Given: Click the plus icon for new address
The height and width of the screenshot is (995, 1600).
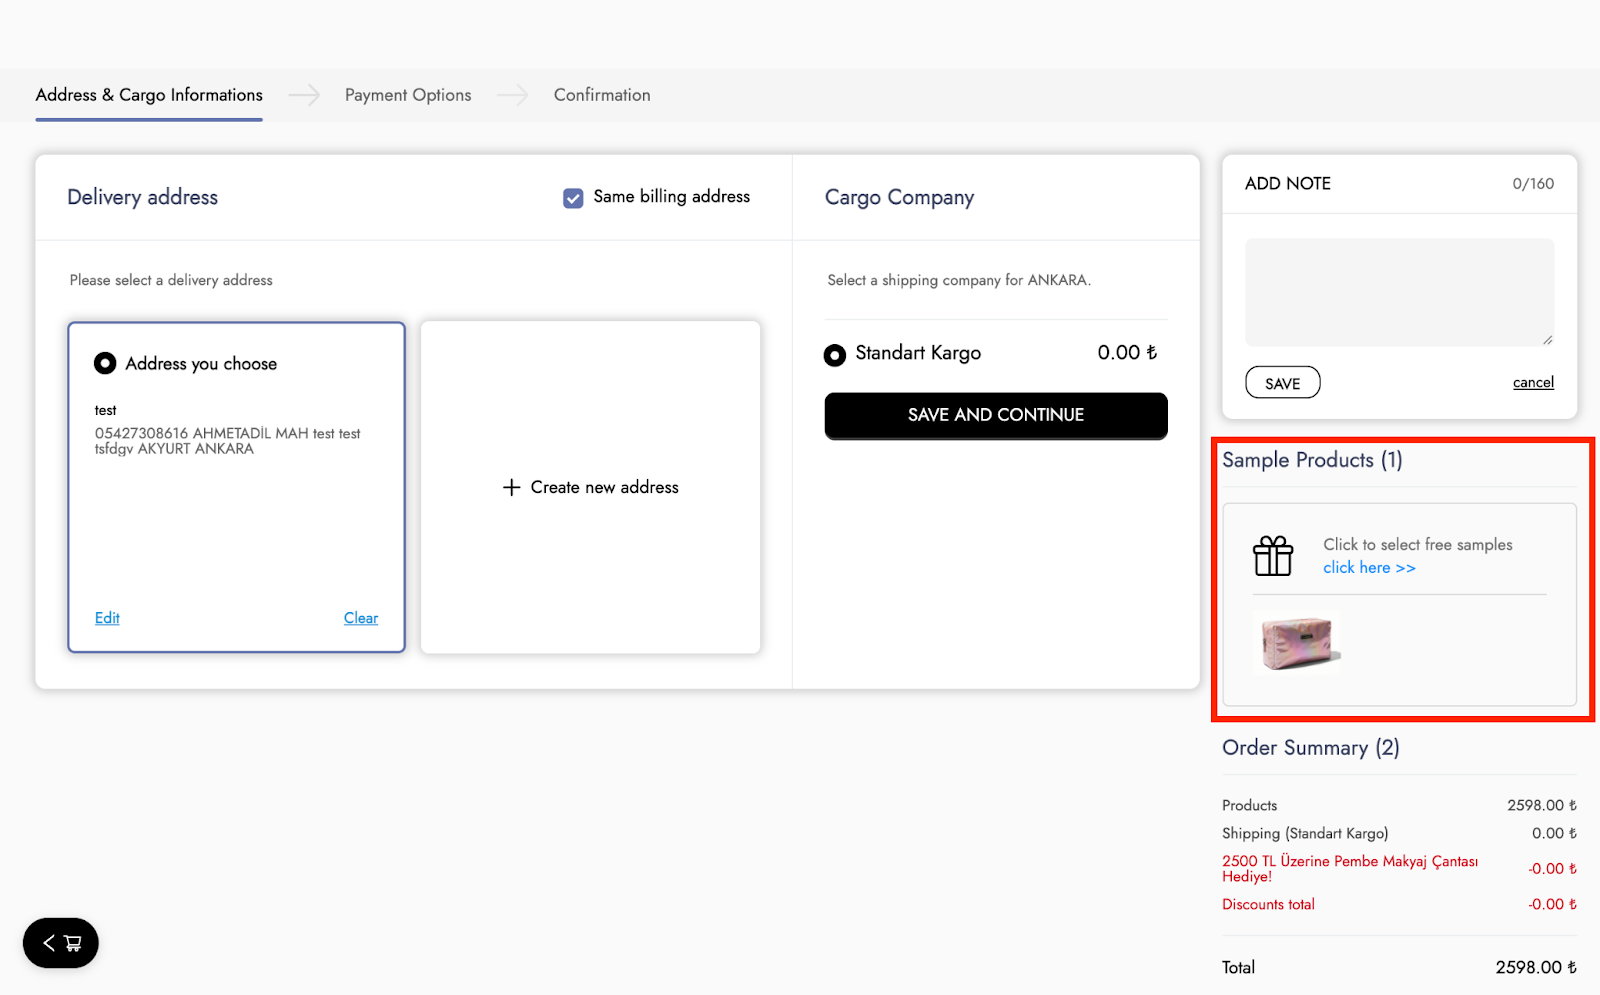Looking at the screenshot, I should click(512, 487).
